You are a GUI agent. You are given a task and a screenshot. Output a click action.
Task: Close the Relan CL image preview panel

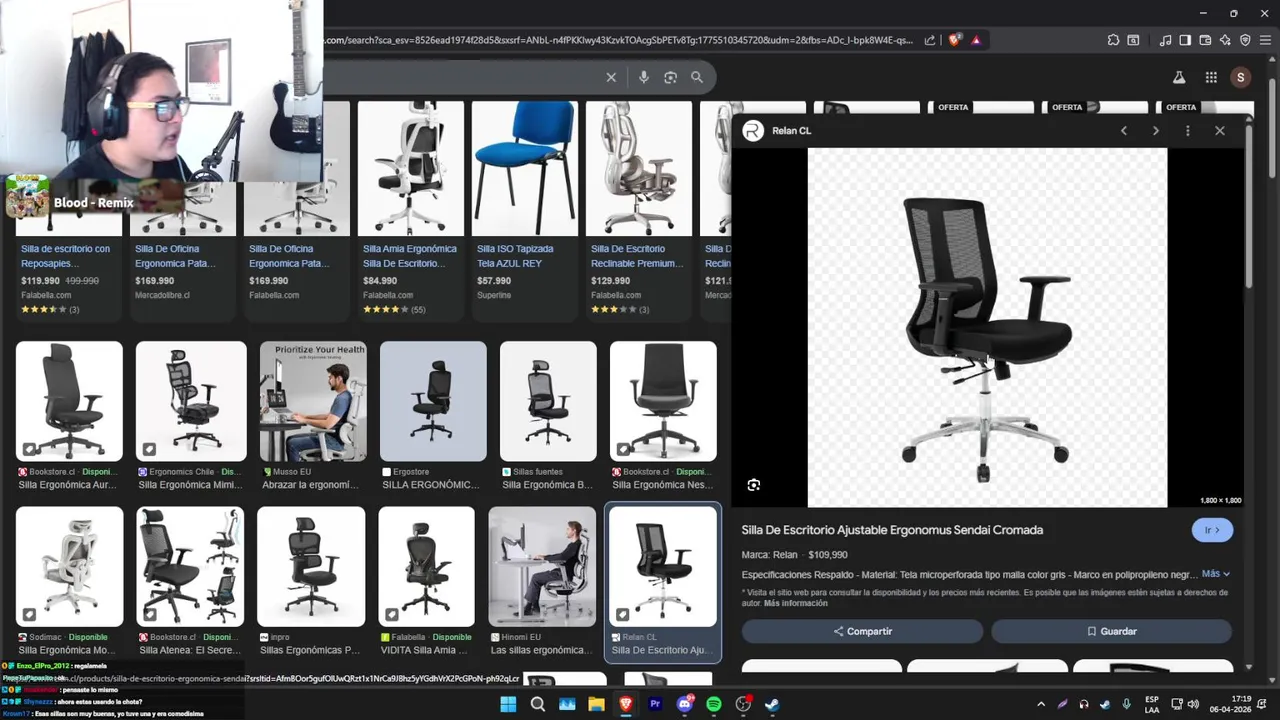click(1220, 131)
